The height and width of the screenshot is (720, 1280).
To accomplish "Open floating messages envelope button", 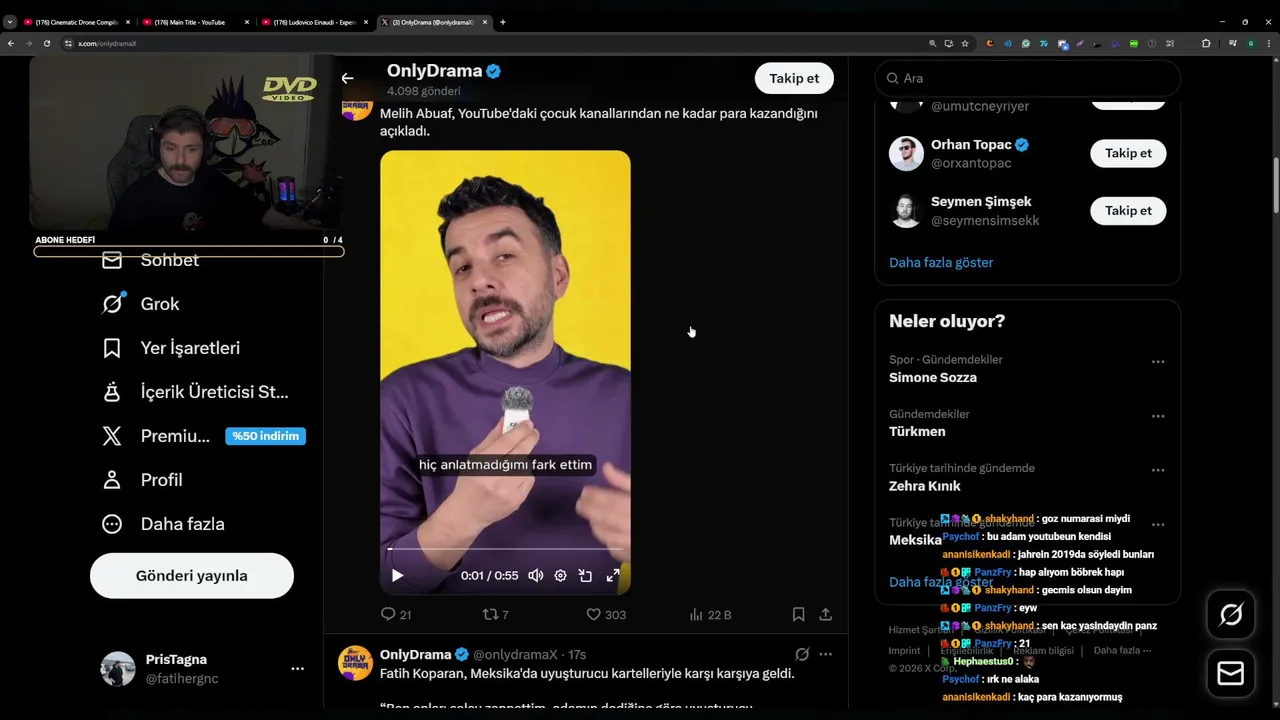I will tap(1231, 674).
